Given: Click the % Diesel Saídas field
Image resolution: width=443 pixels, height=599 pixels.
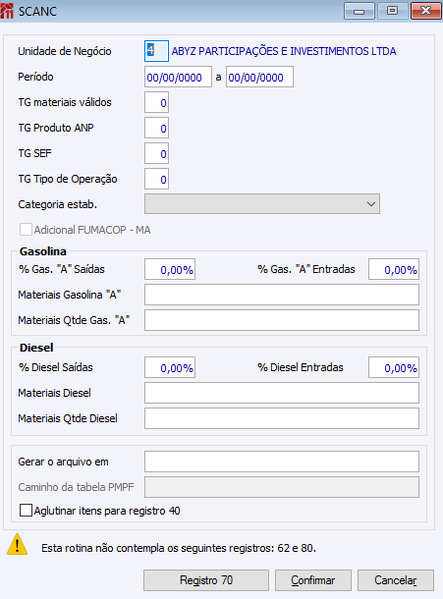Looking at the screenshot, I should tap(170, 367).
